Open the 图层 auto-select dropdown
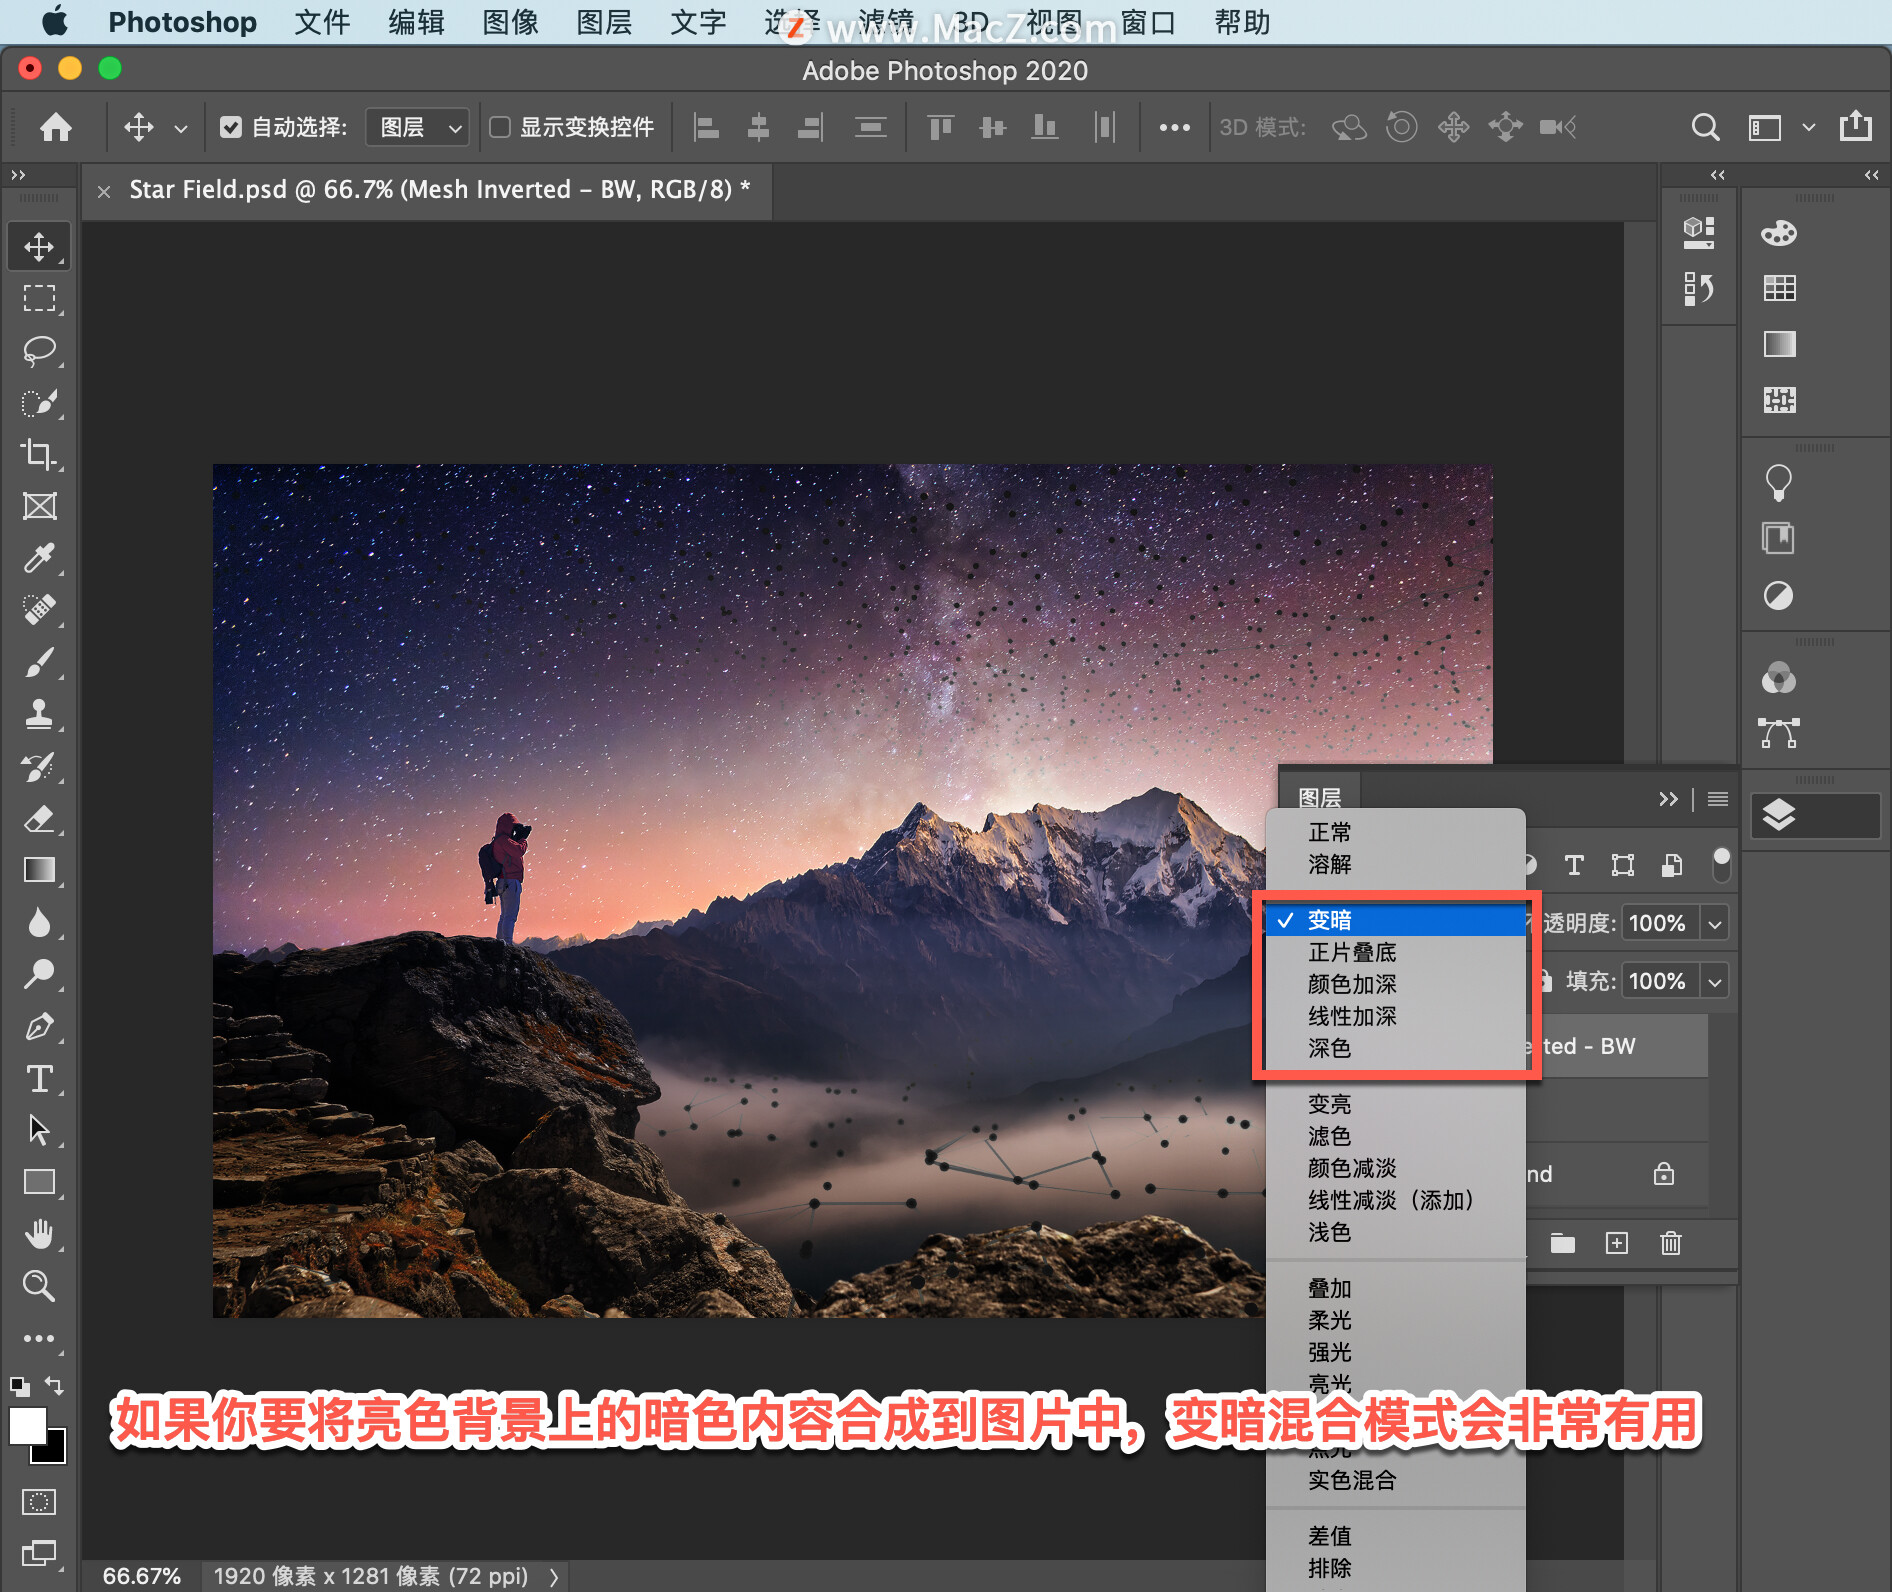The image size is (1892, 1592). [417, 127]
